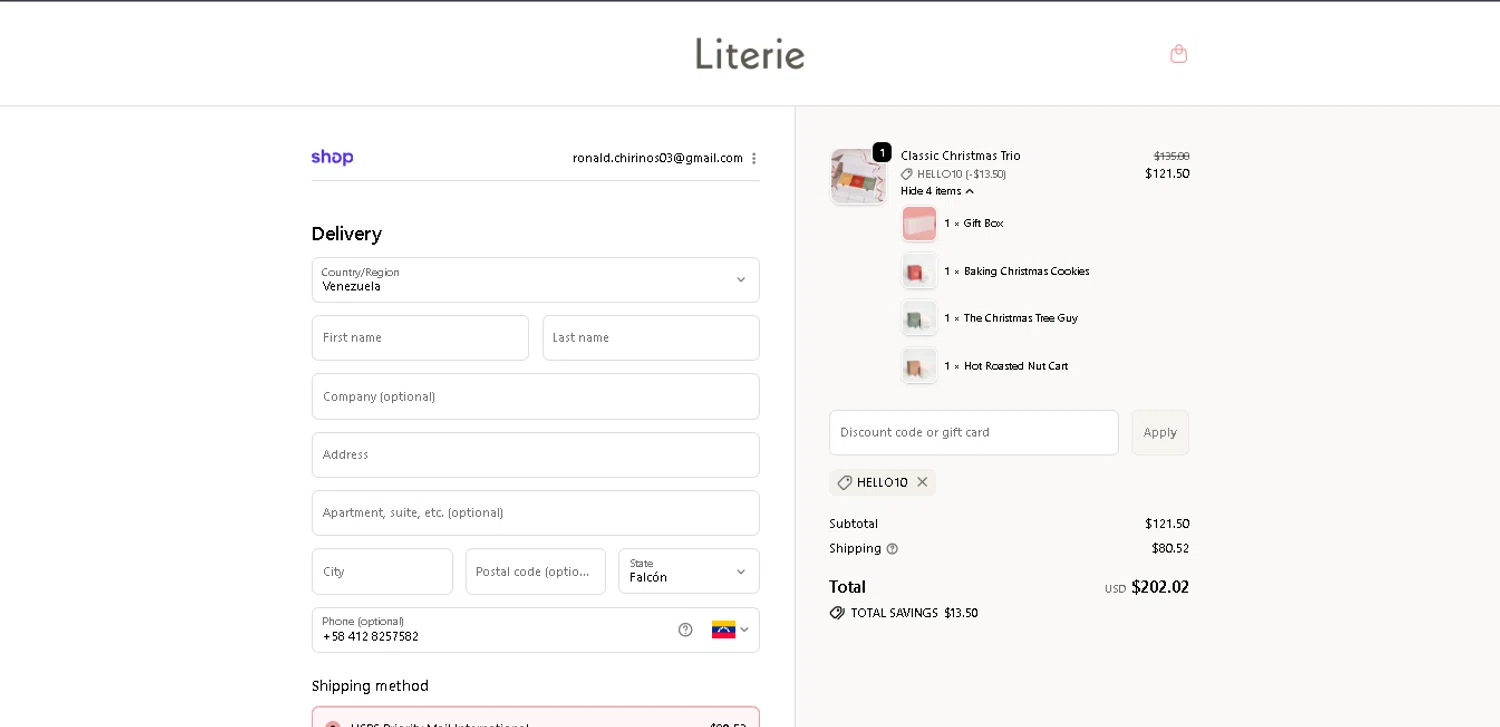The image size is (1500, 727).
Task: Click the email address ronald.chirinos03@gmail.com
Action: 657,158
